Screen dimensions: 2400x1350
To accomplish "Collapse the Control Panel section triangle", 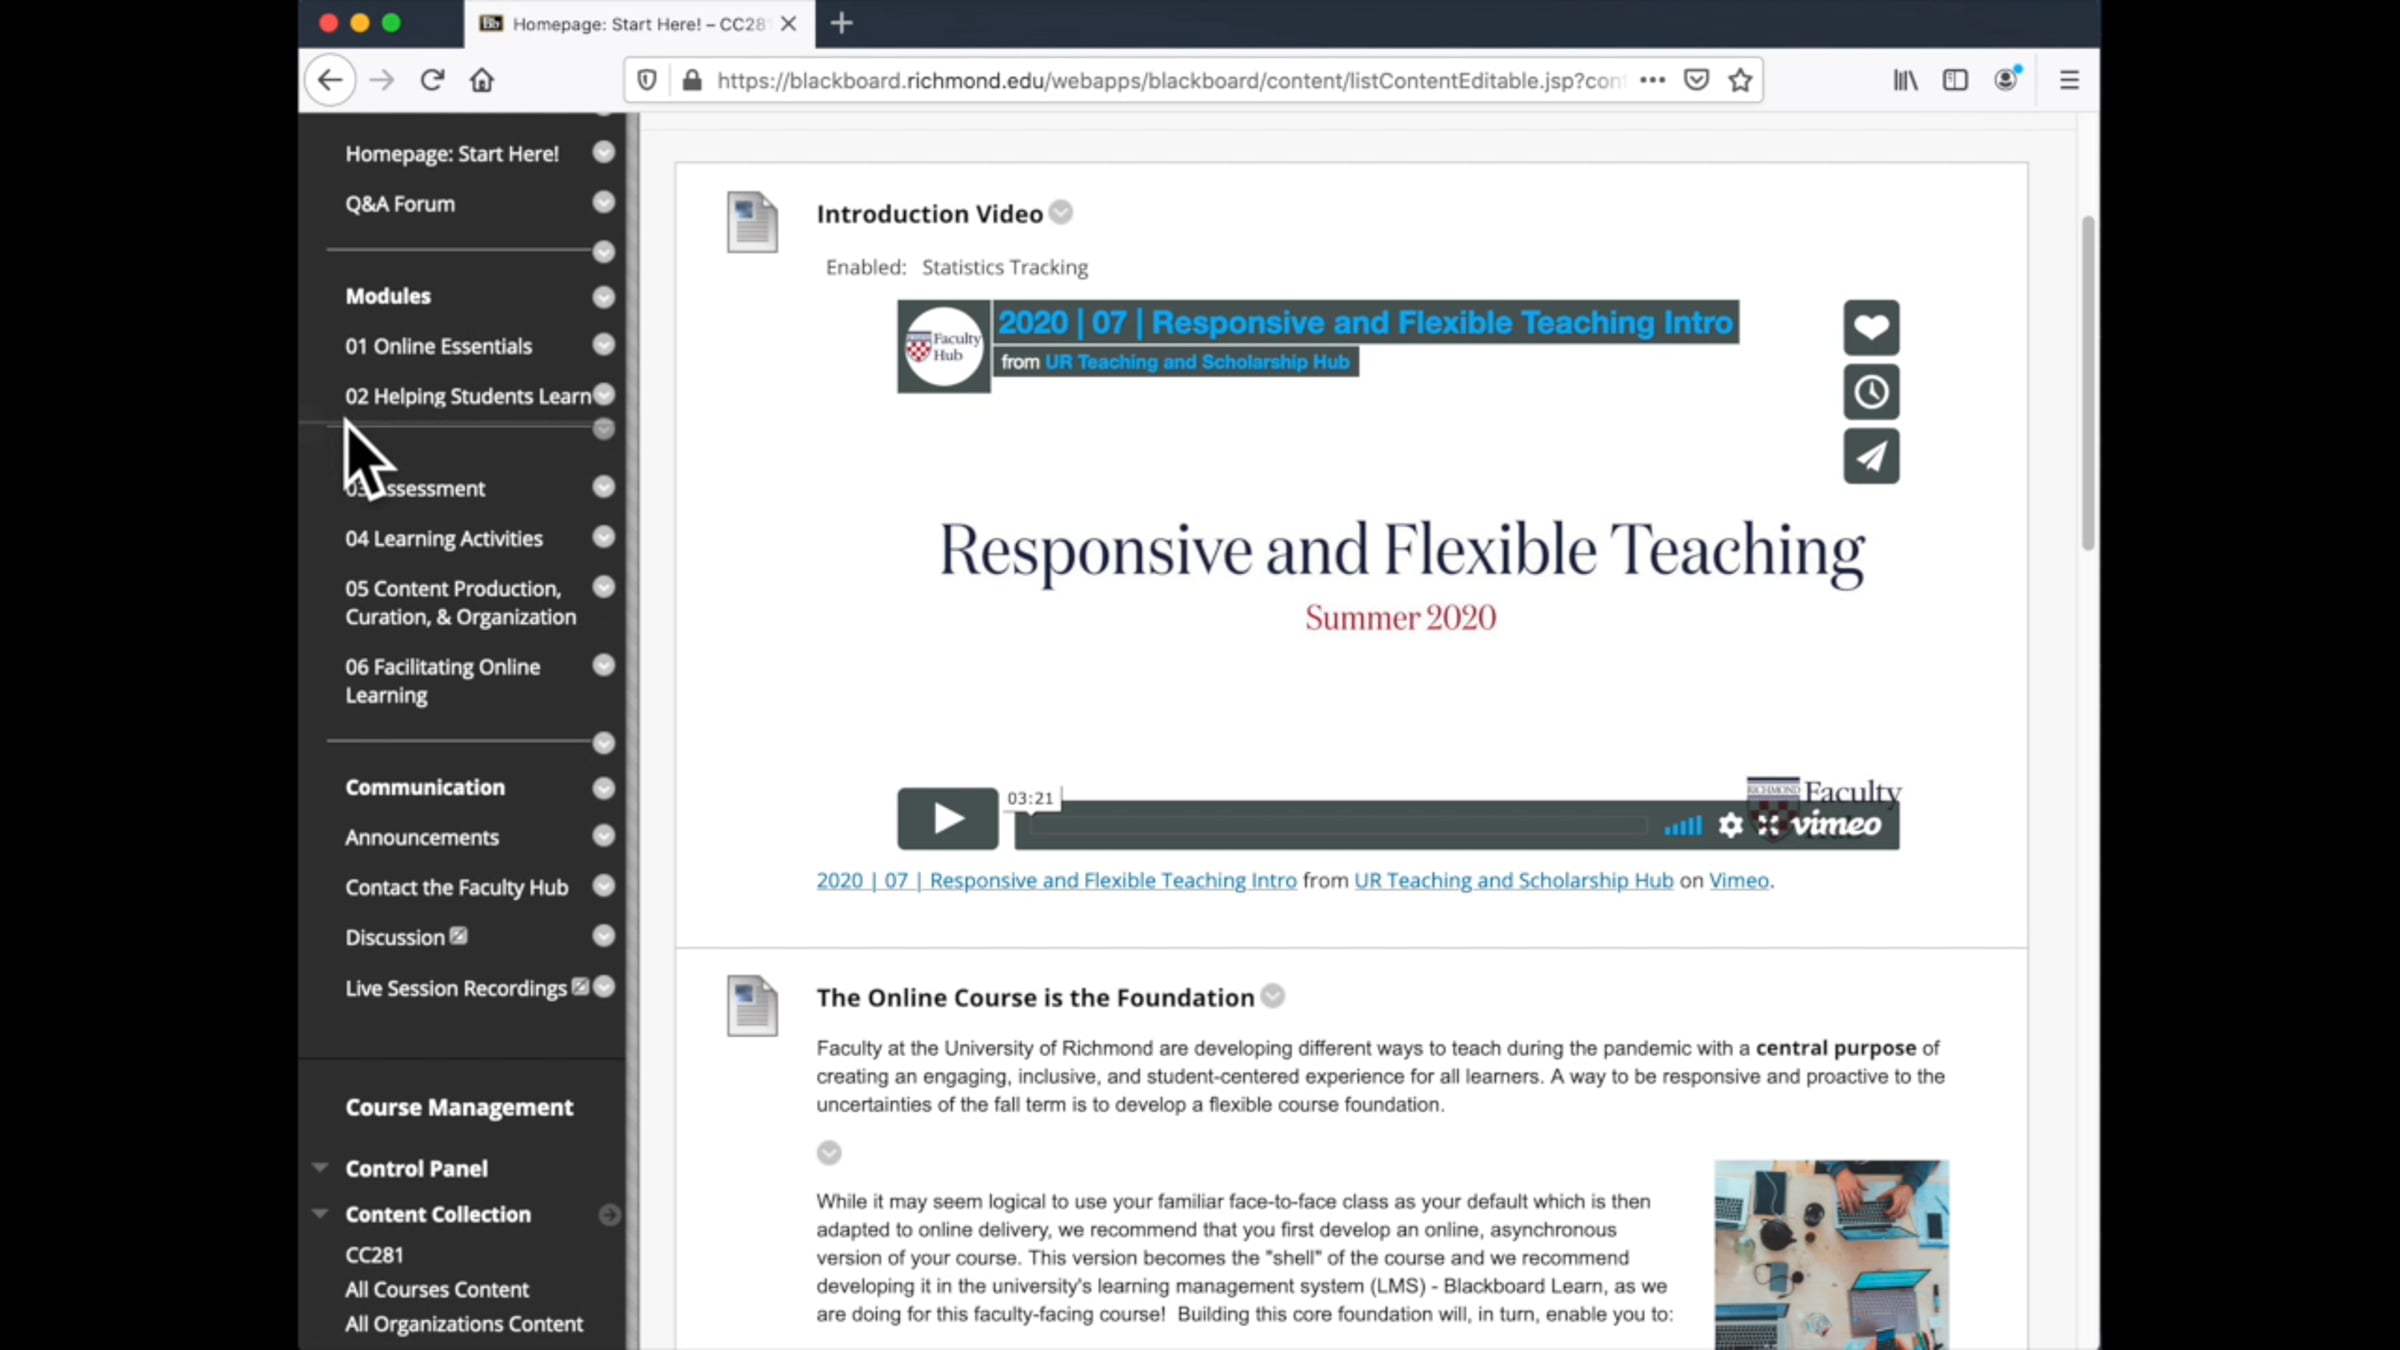I will 320,1167.
